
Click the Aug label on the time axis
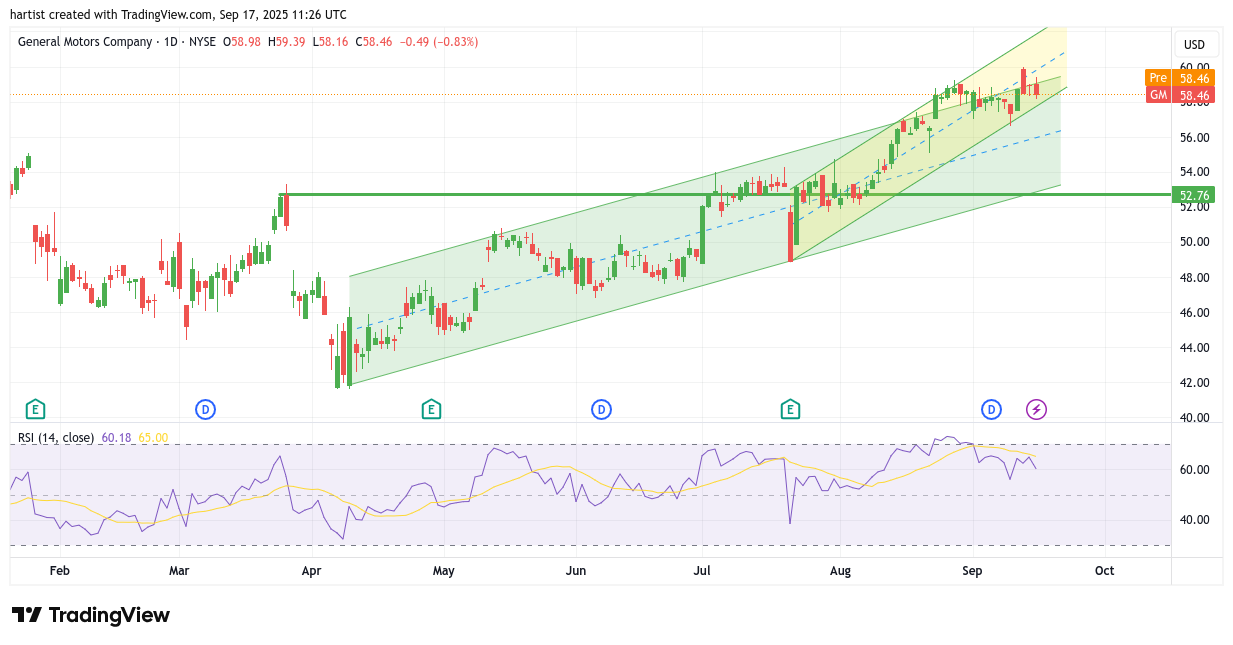point(840,571)
